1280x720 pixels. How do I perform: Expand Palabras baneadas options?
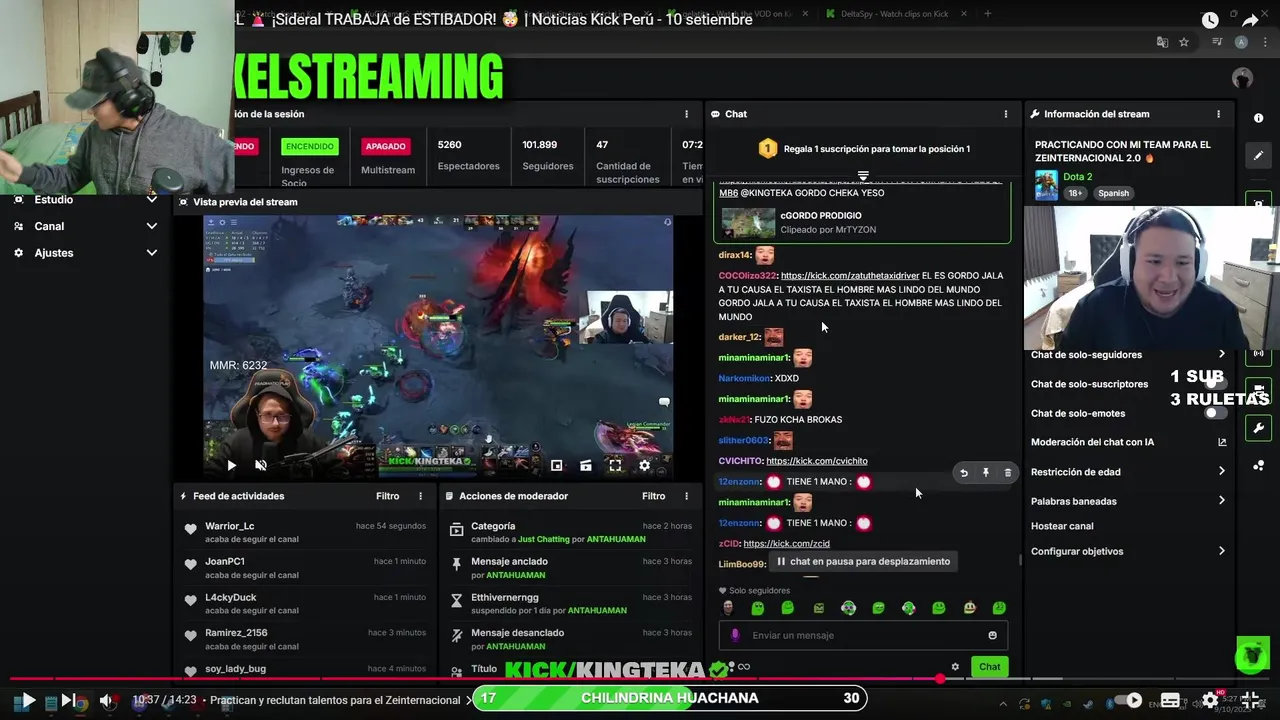click(x=1221, y=500)
